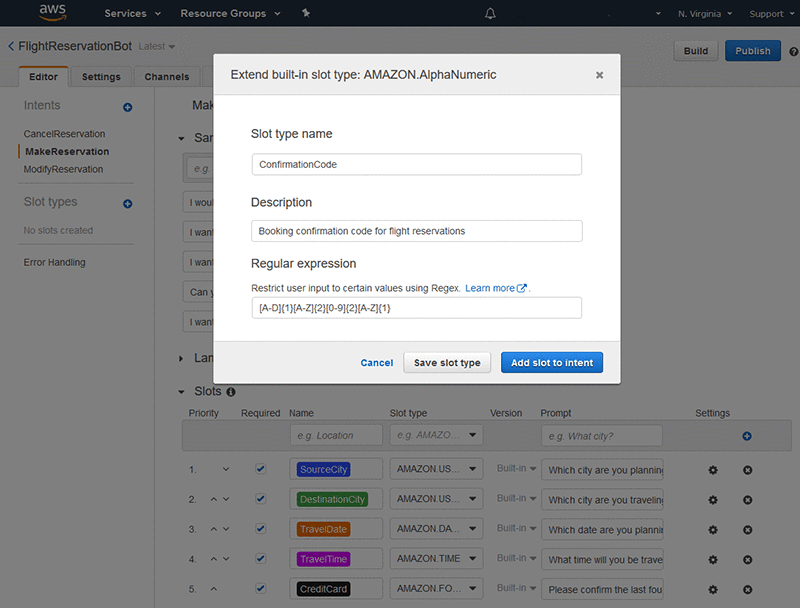Open the Learn more regex link
This screenshot has width=800, height=608.
coord(495,288)
